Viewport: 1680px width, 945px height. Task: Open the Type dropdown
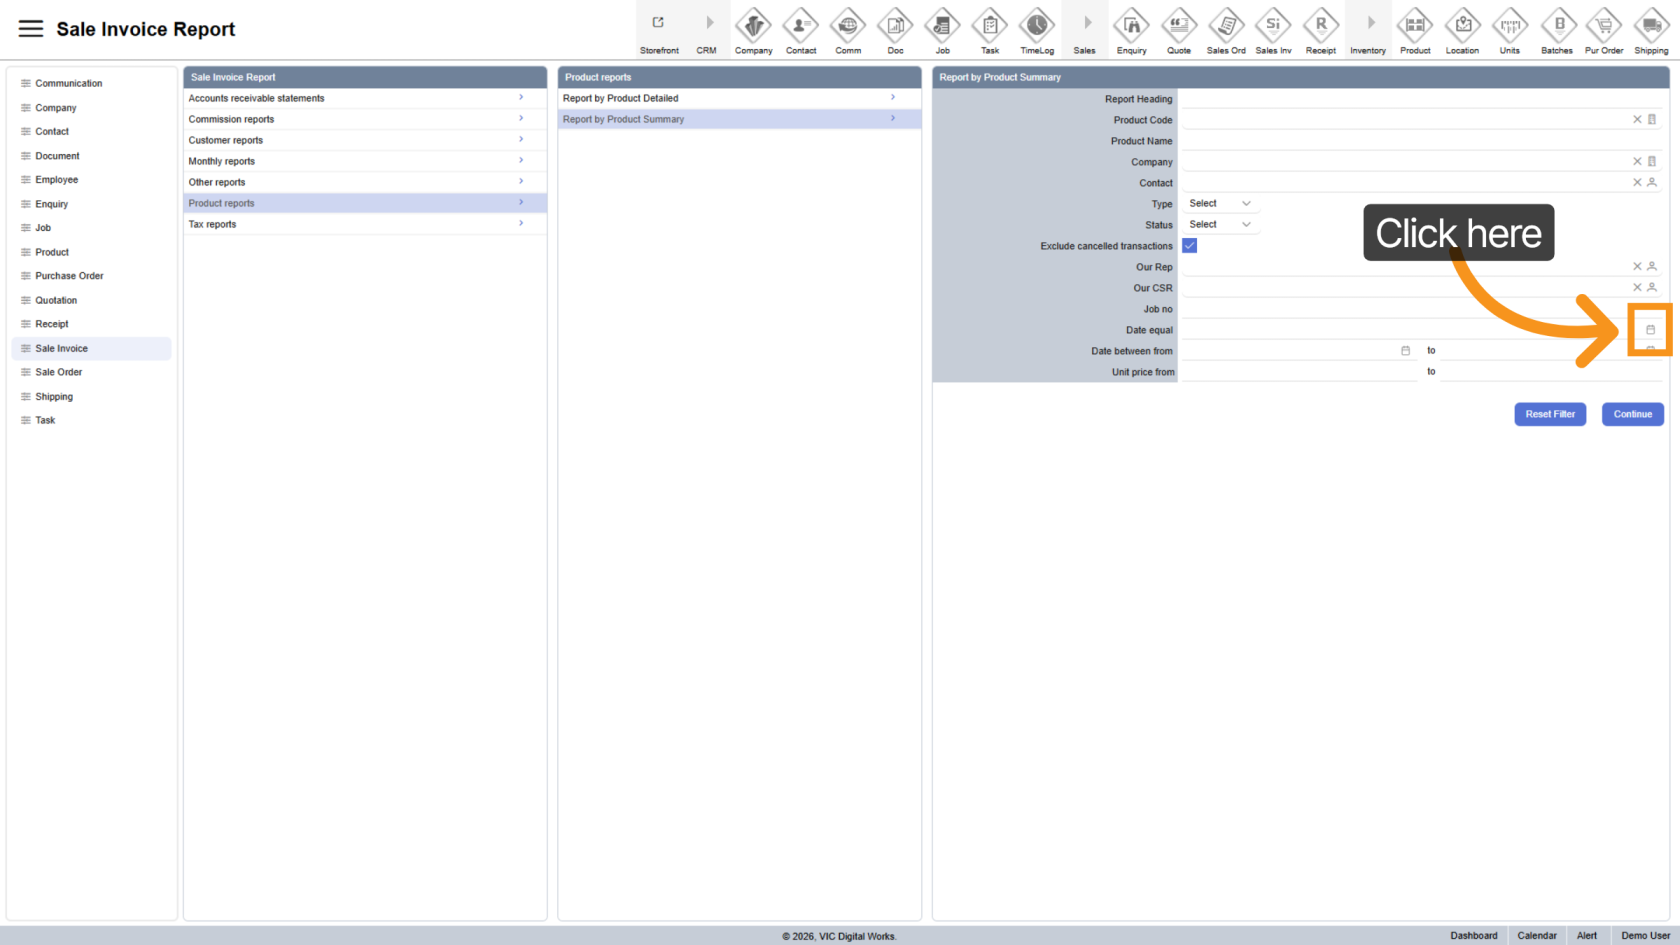pyautogui.click(x=1219, y=204)
